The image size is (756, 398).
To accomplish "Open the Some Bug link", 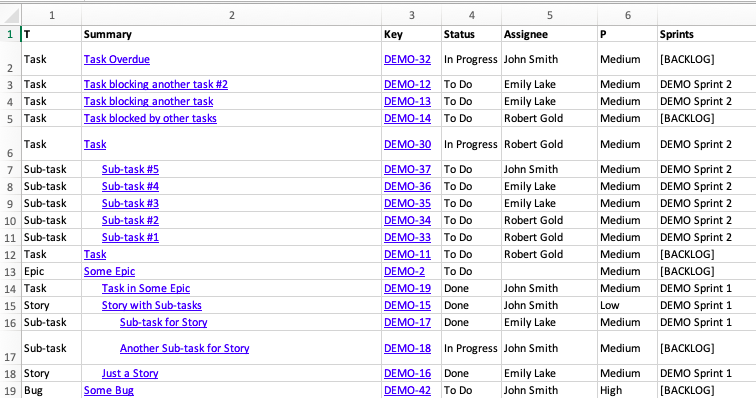I will coord(109,390).
